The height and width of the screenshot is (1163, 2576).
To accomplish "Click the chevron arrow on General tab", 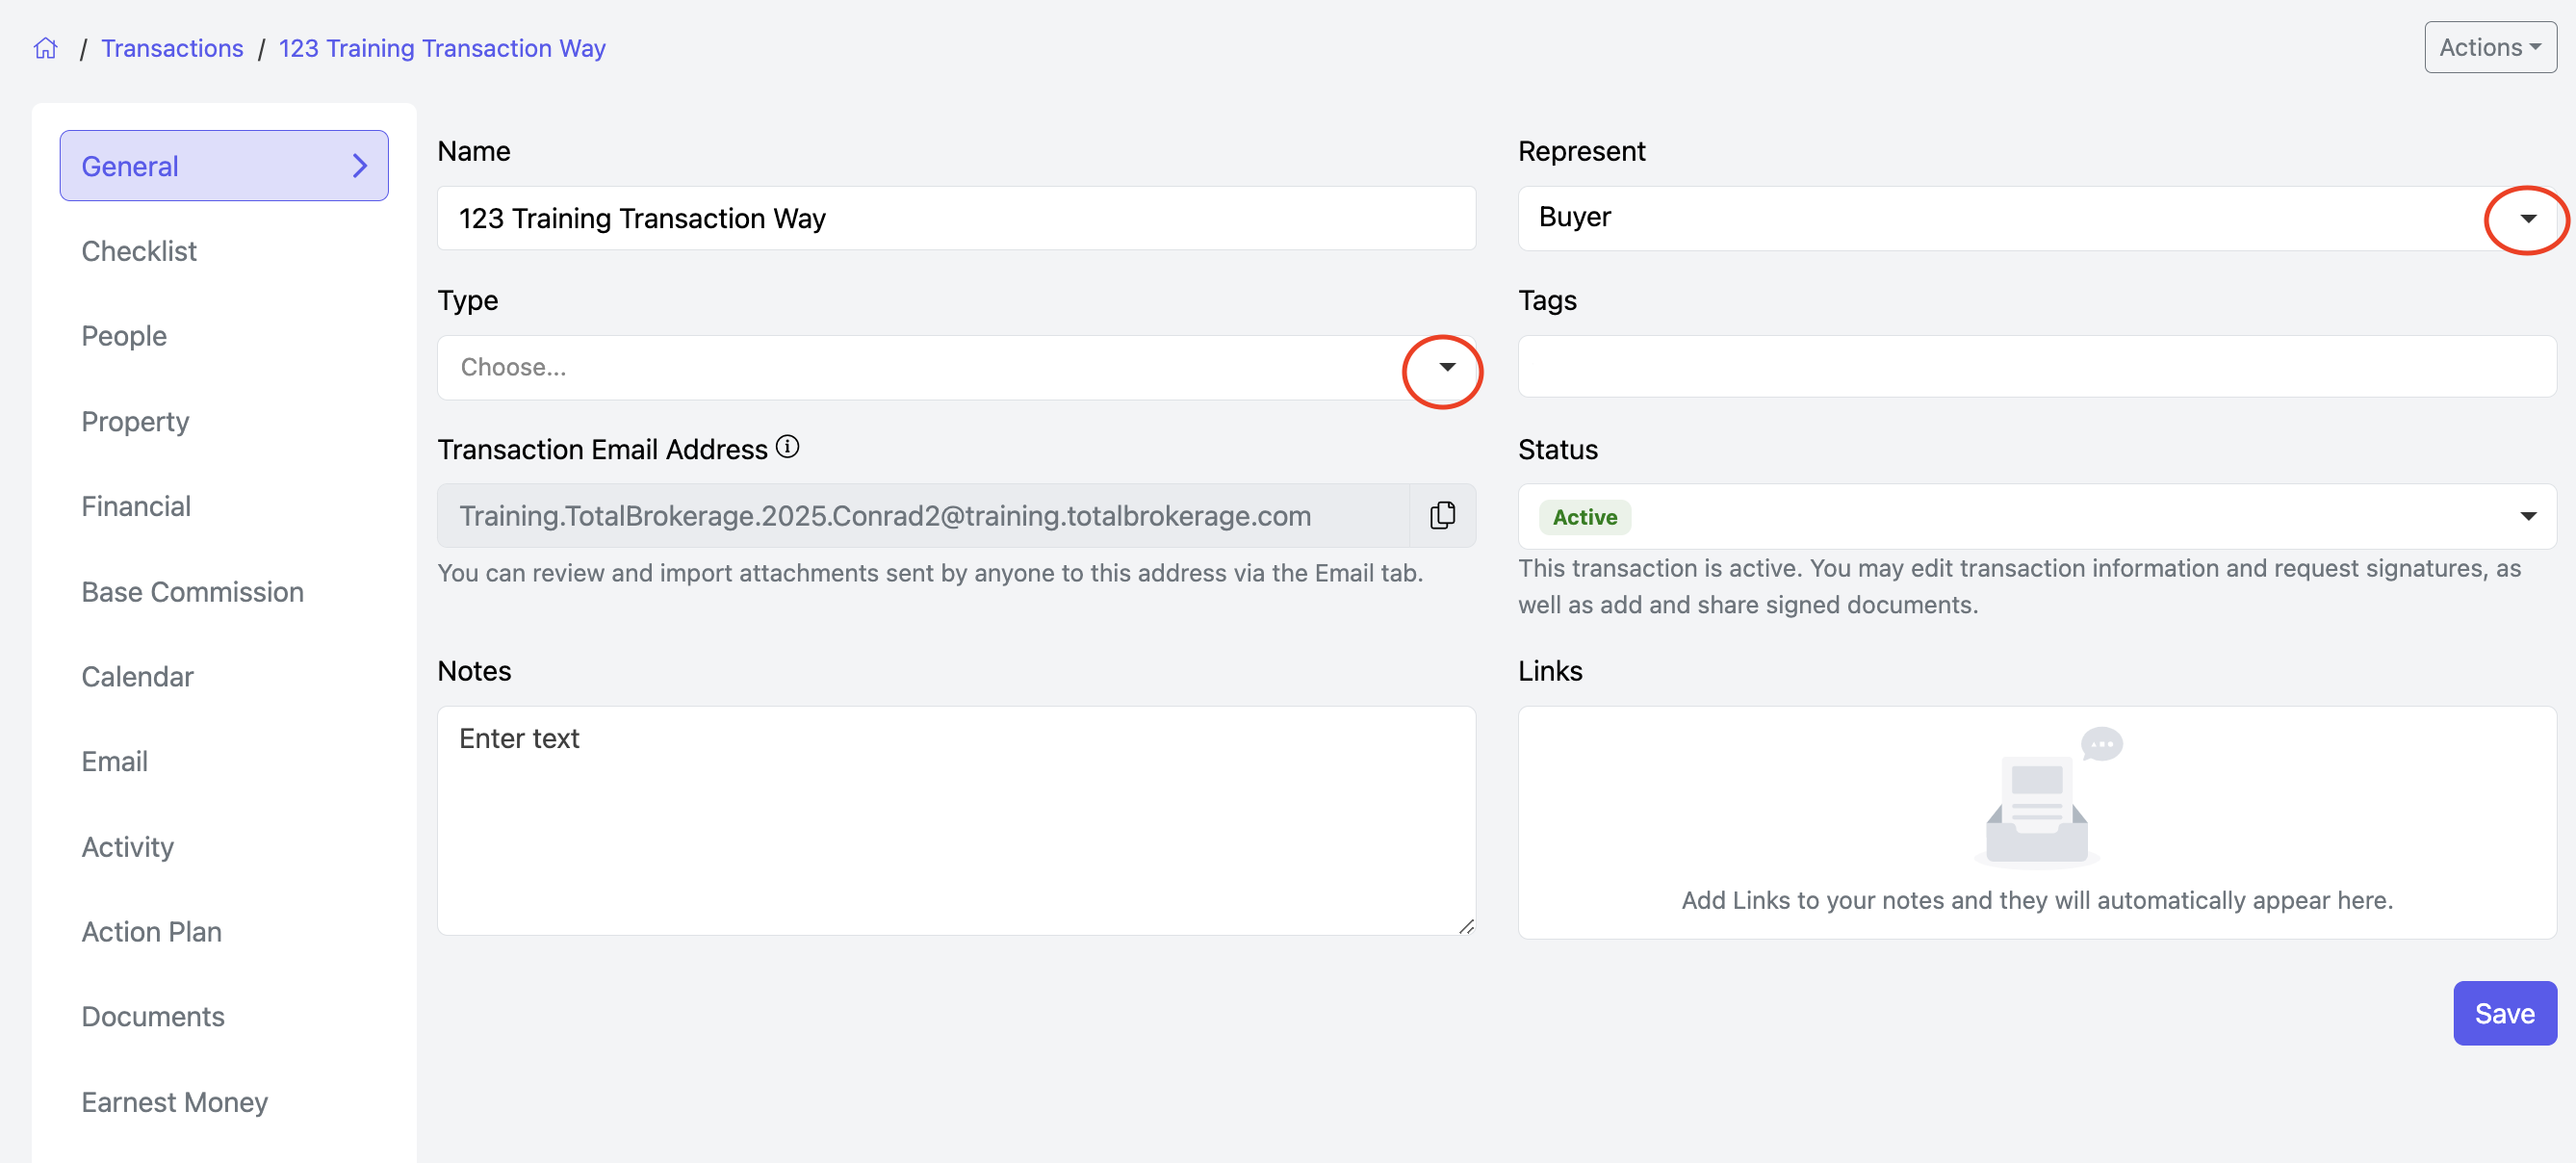I will coord(360,166).
